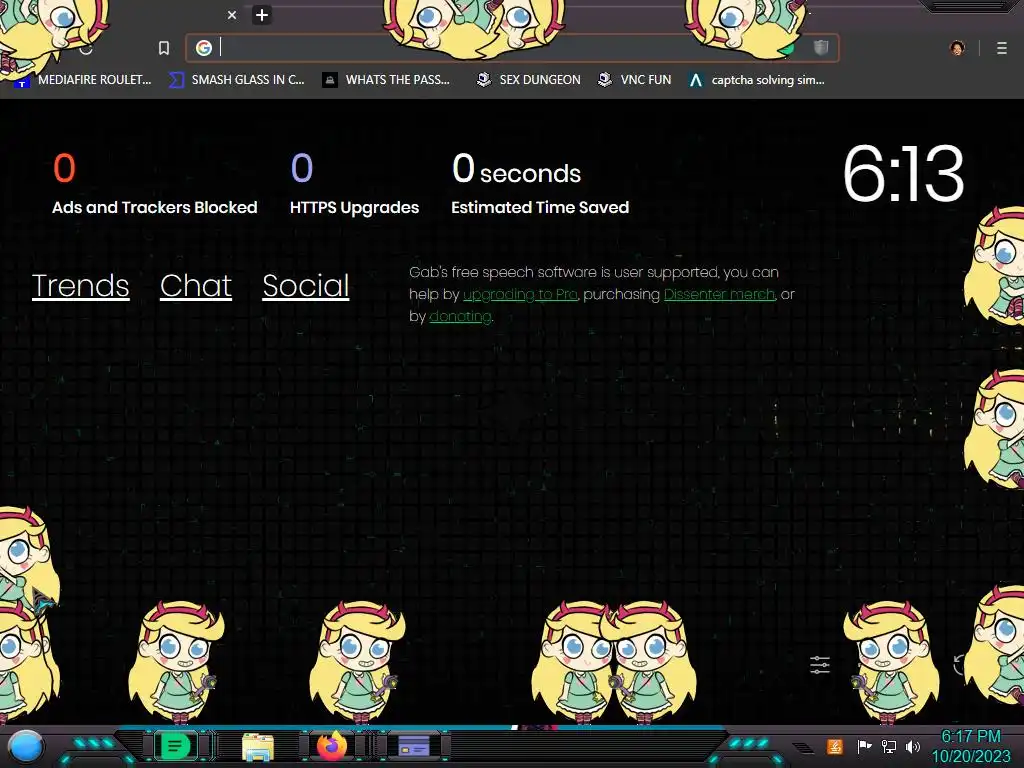Open the browser hamburger main menu
Viewport: 1024px width, 768px height.
(x=1002, y=48)
